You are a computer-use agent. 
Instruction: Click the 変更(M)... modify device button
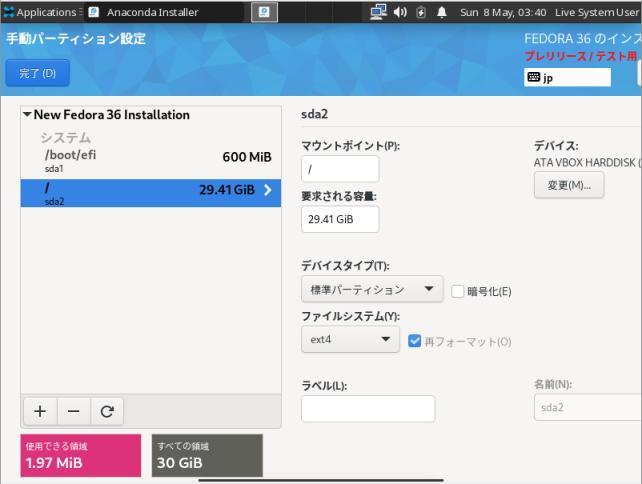point(569,185)
